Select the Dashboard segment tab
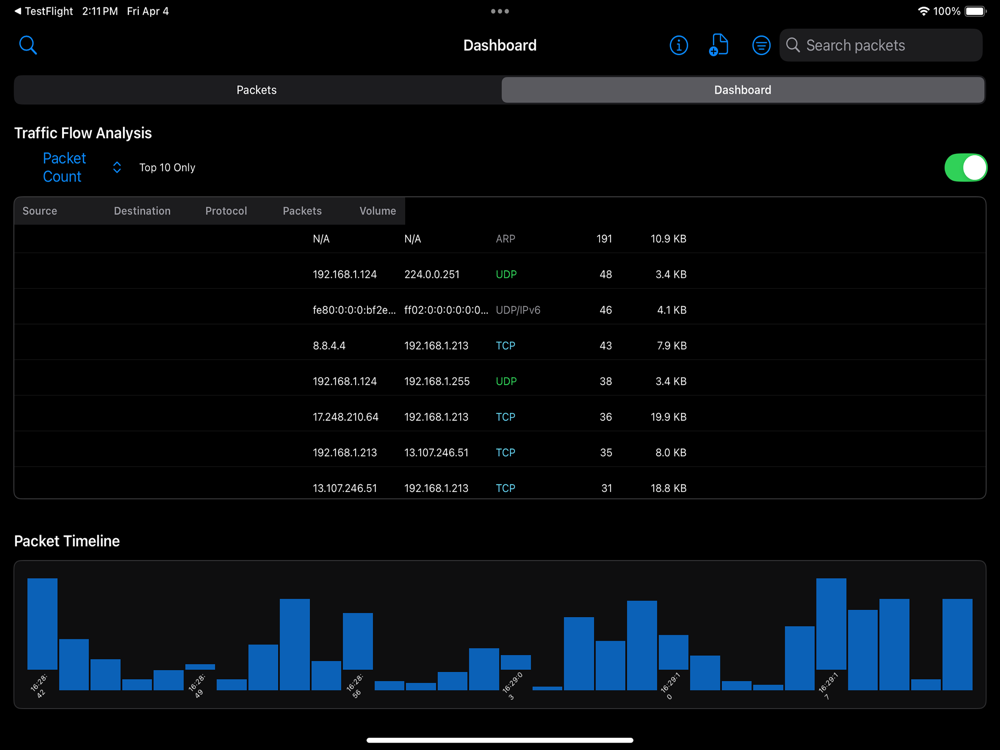The height and width of the screenshot is (750, 1000). click(742, 90)
